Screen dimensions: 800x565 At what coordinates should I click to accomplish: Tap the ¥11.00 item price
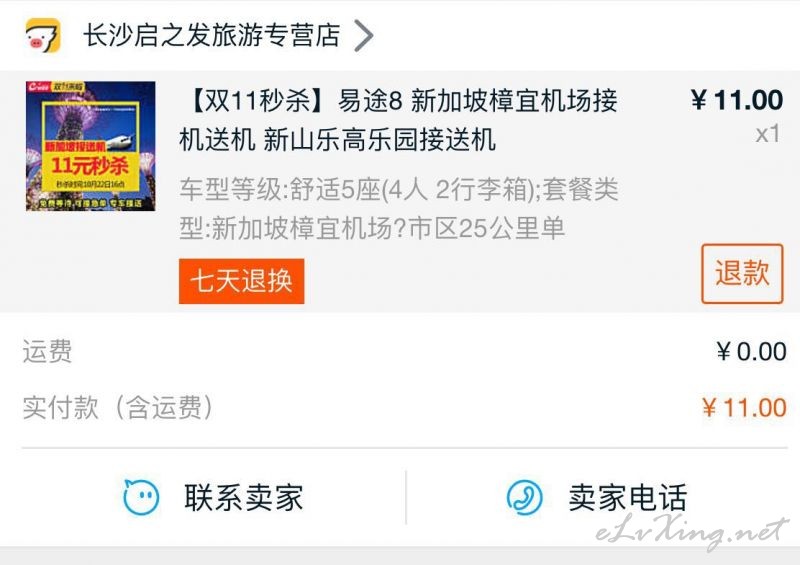[x=737, y=100]
